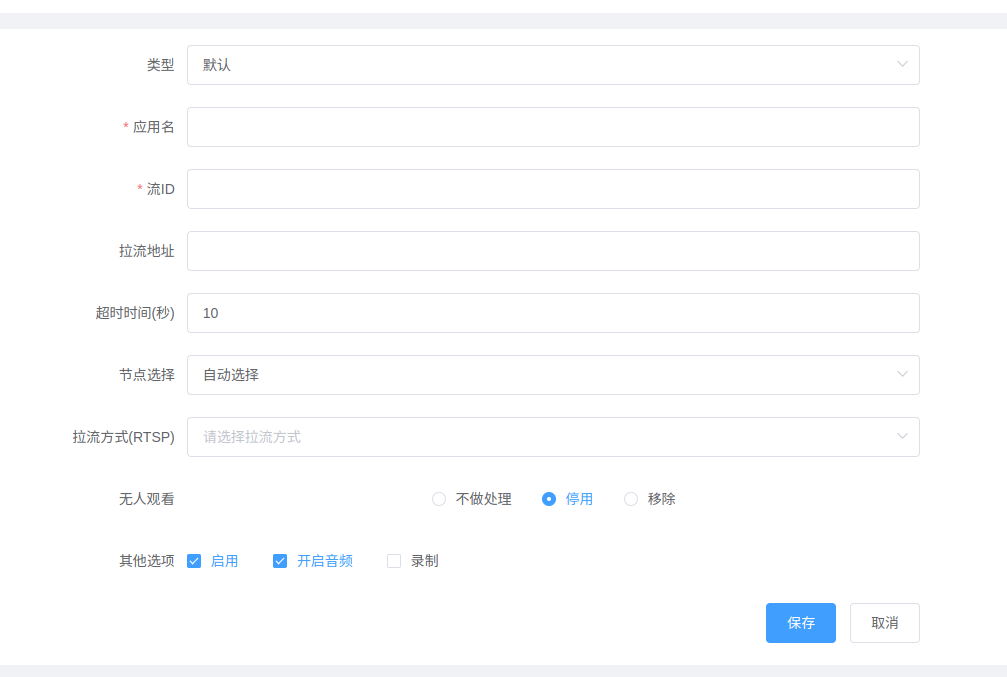Focus the 拉流地址 input field

tap(552, 251)
